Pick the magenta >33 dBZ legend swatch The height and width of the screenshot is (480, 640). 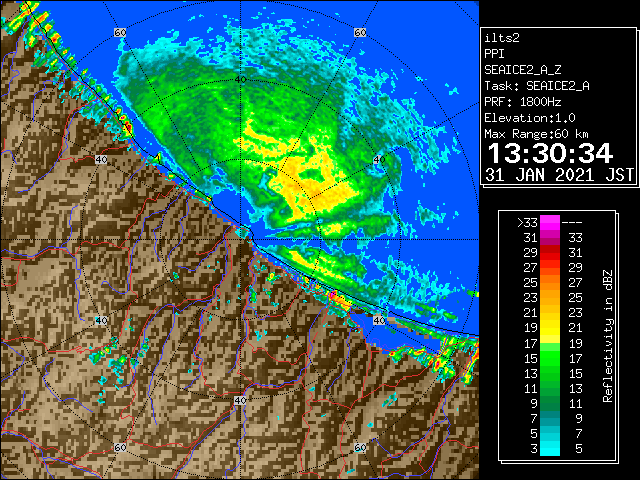(x=550, y=222)
